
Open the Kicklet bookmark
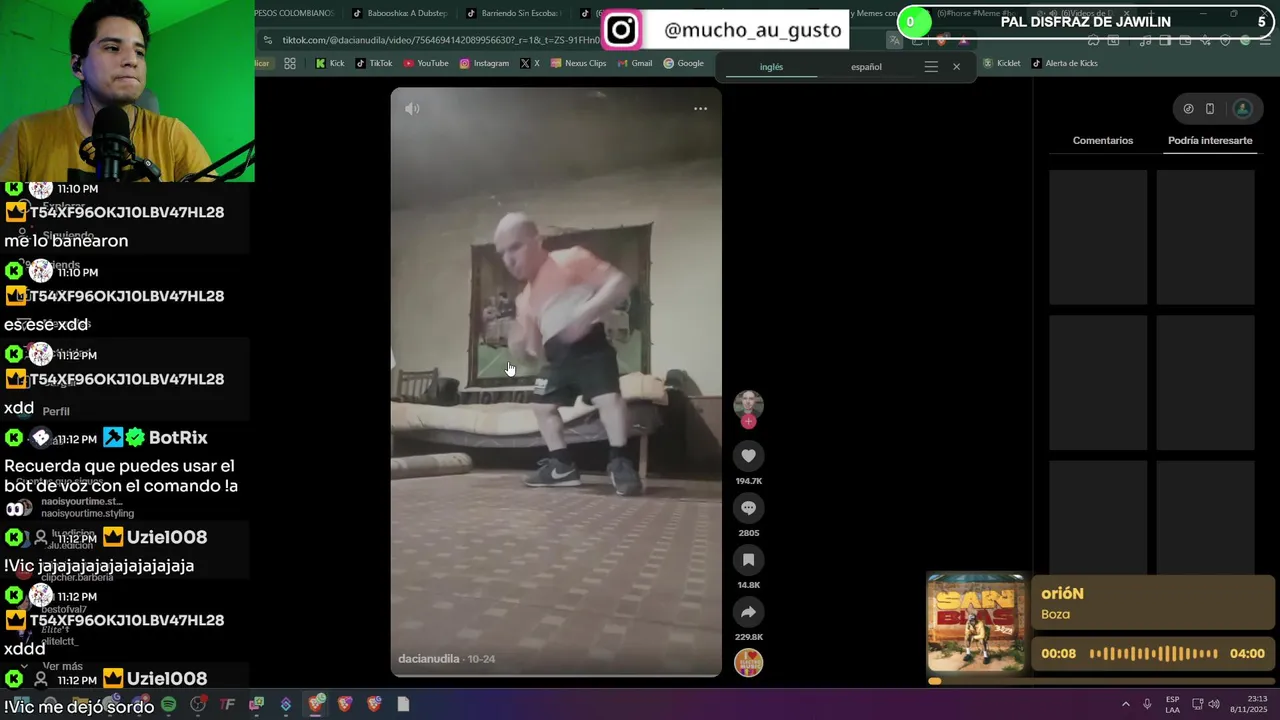click(x=1001, y=63)
